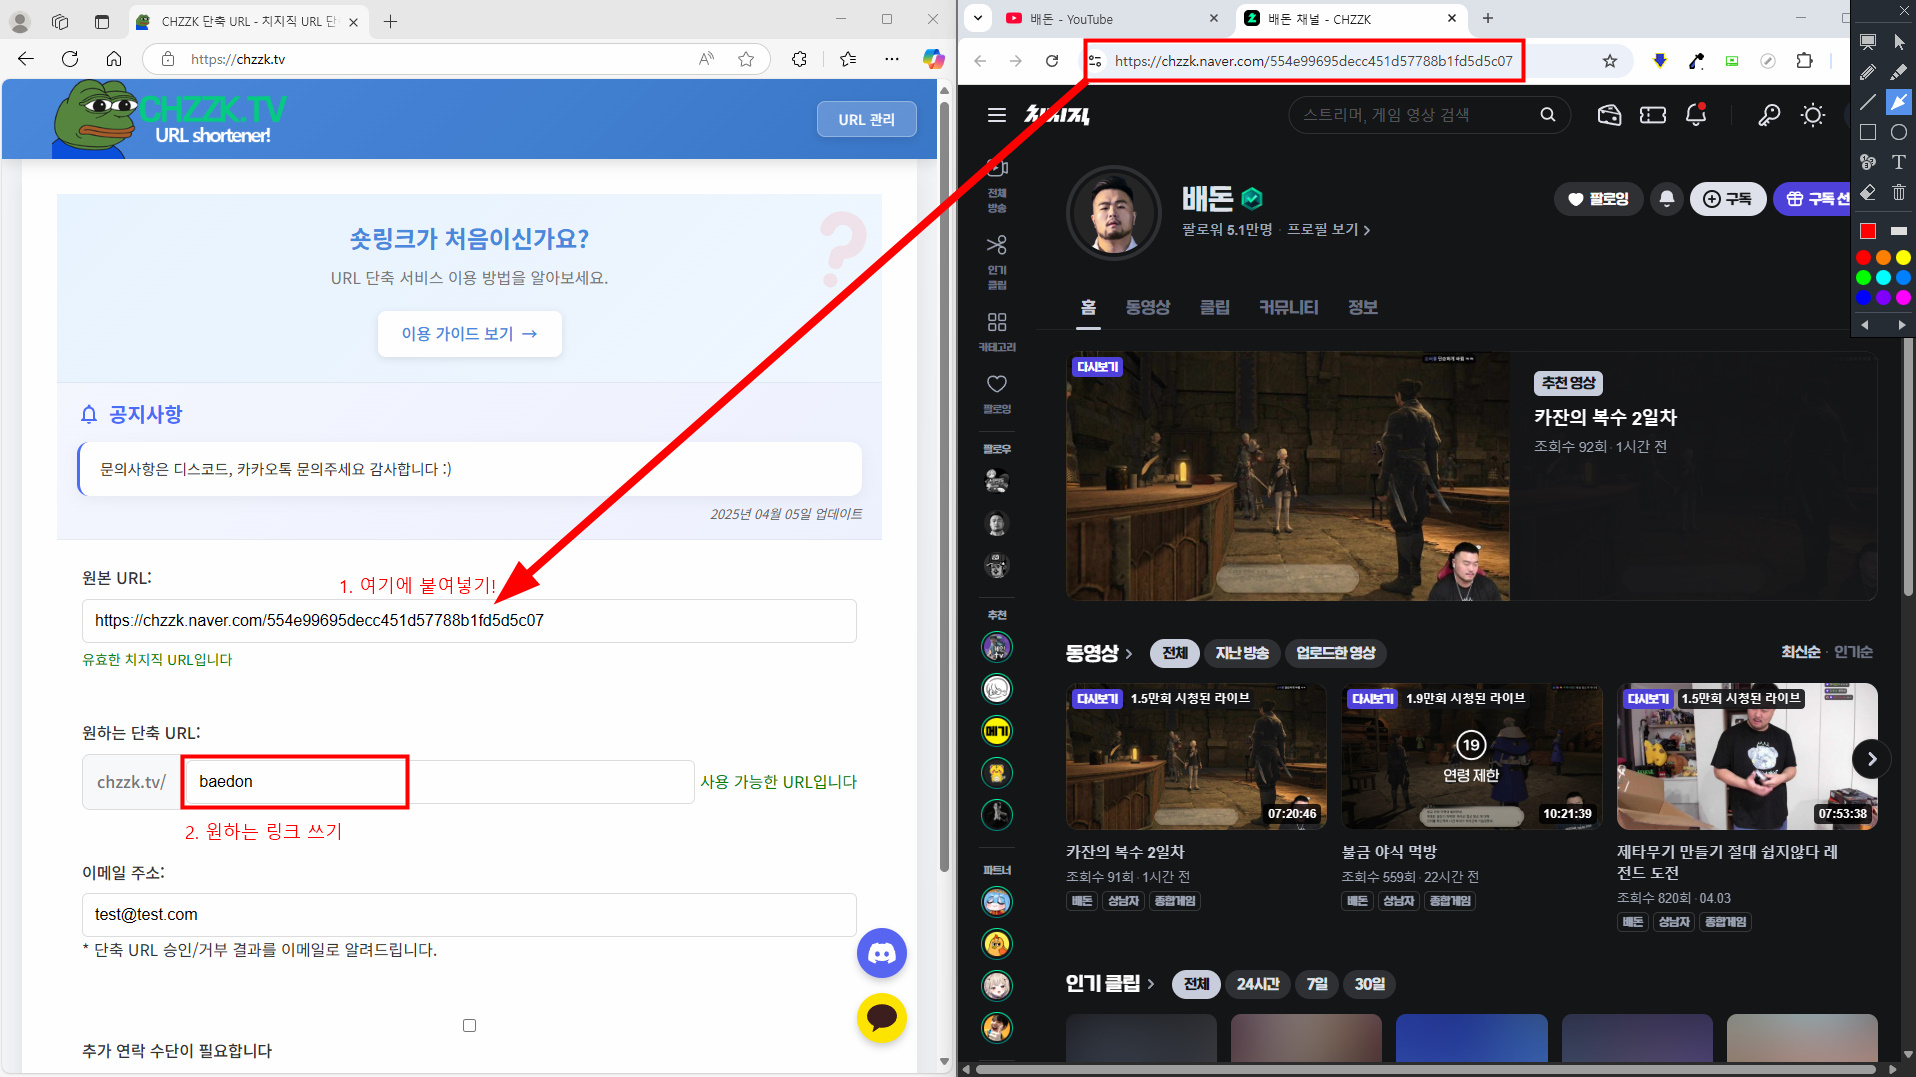Select the circle shape tool
This screenshot has height=1077, width=1916.
(x=1898, y=132)
